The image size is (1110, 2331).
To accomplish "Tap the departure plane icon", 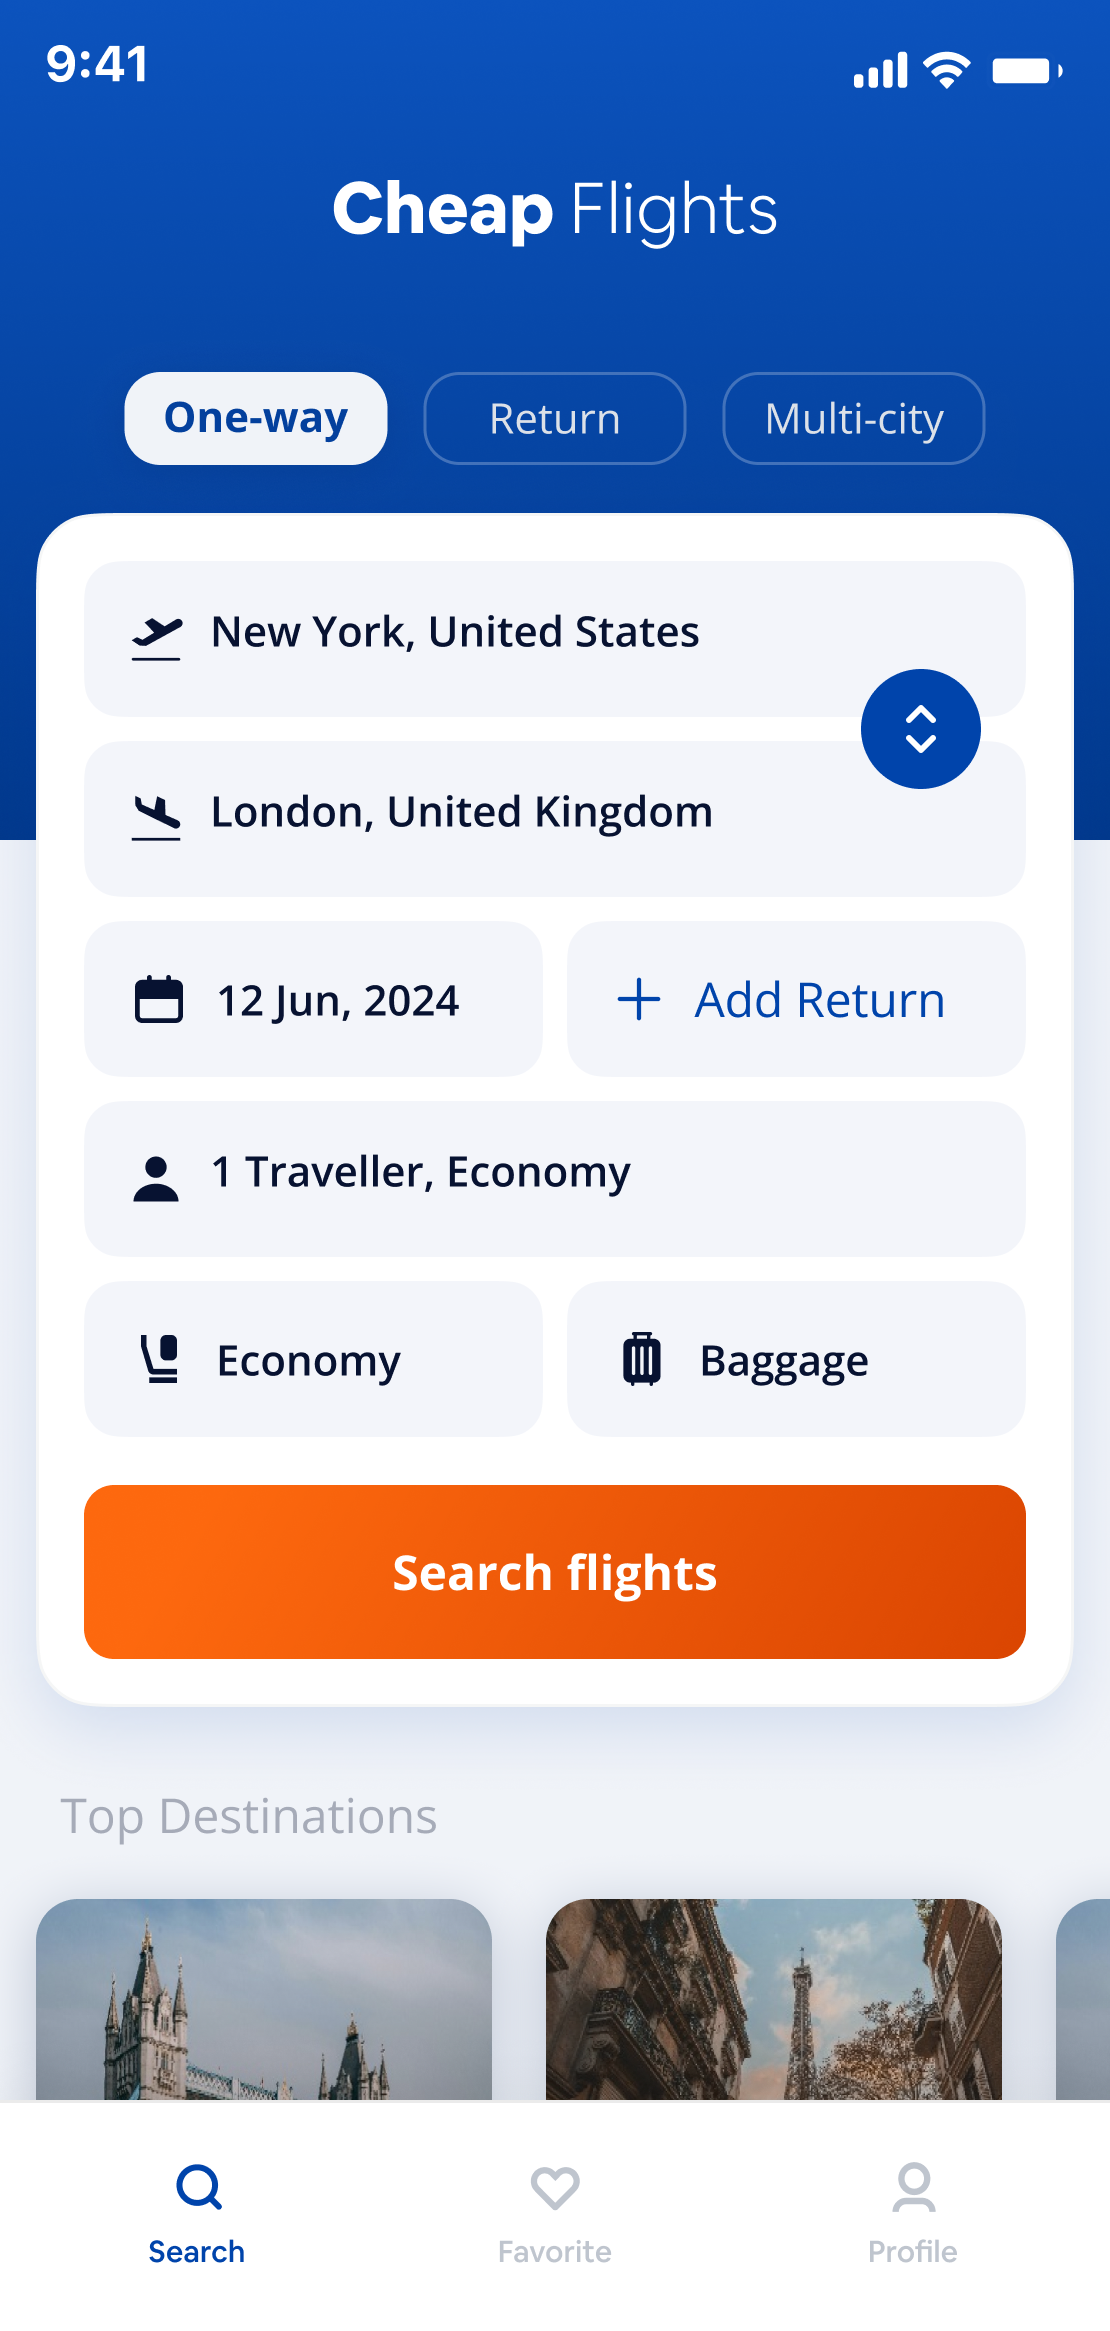I will coord(157,637).
